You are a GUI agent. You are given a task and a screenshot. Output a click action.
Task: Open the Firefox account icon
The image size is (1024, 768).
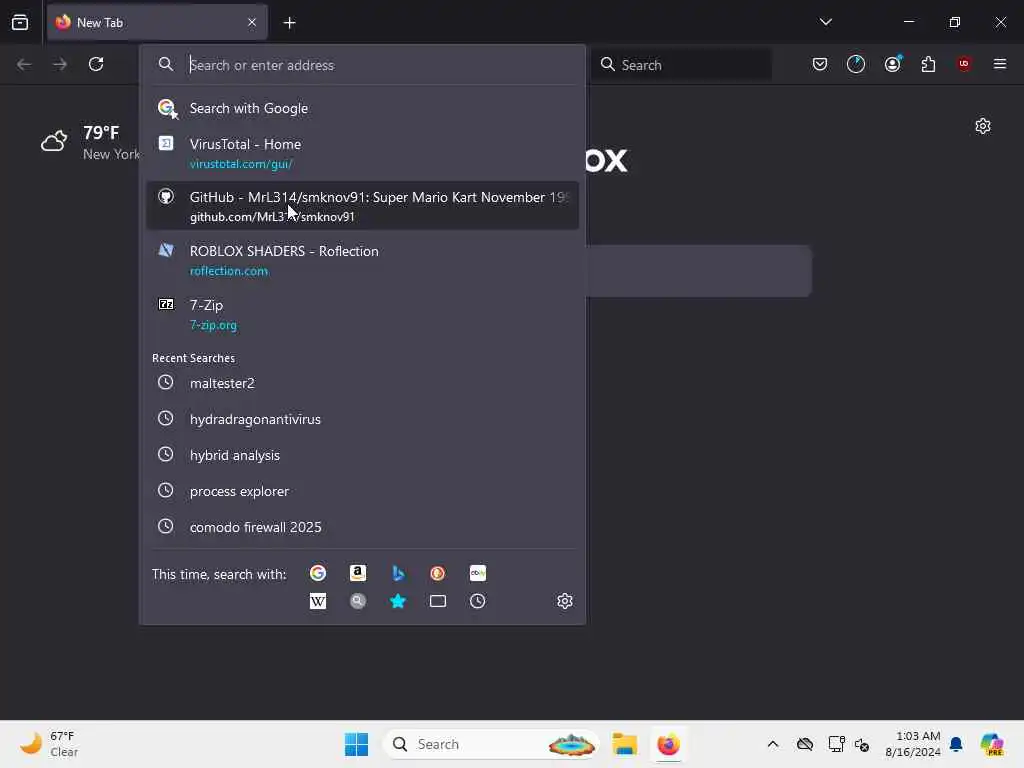coord(893,64)
